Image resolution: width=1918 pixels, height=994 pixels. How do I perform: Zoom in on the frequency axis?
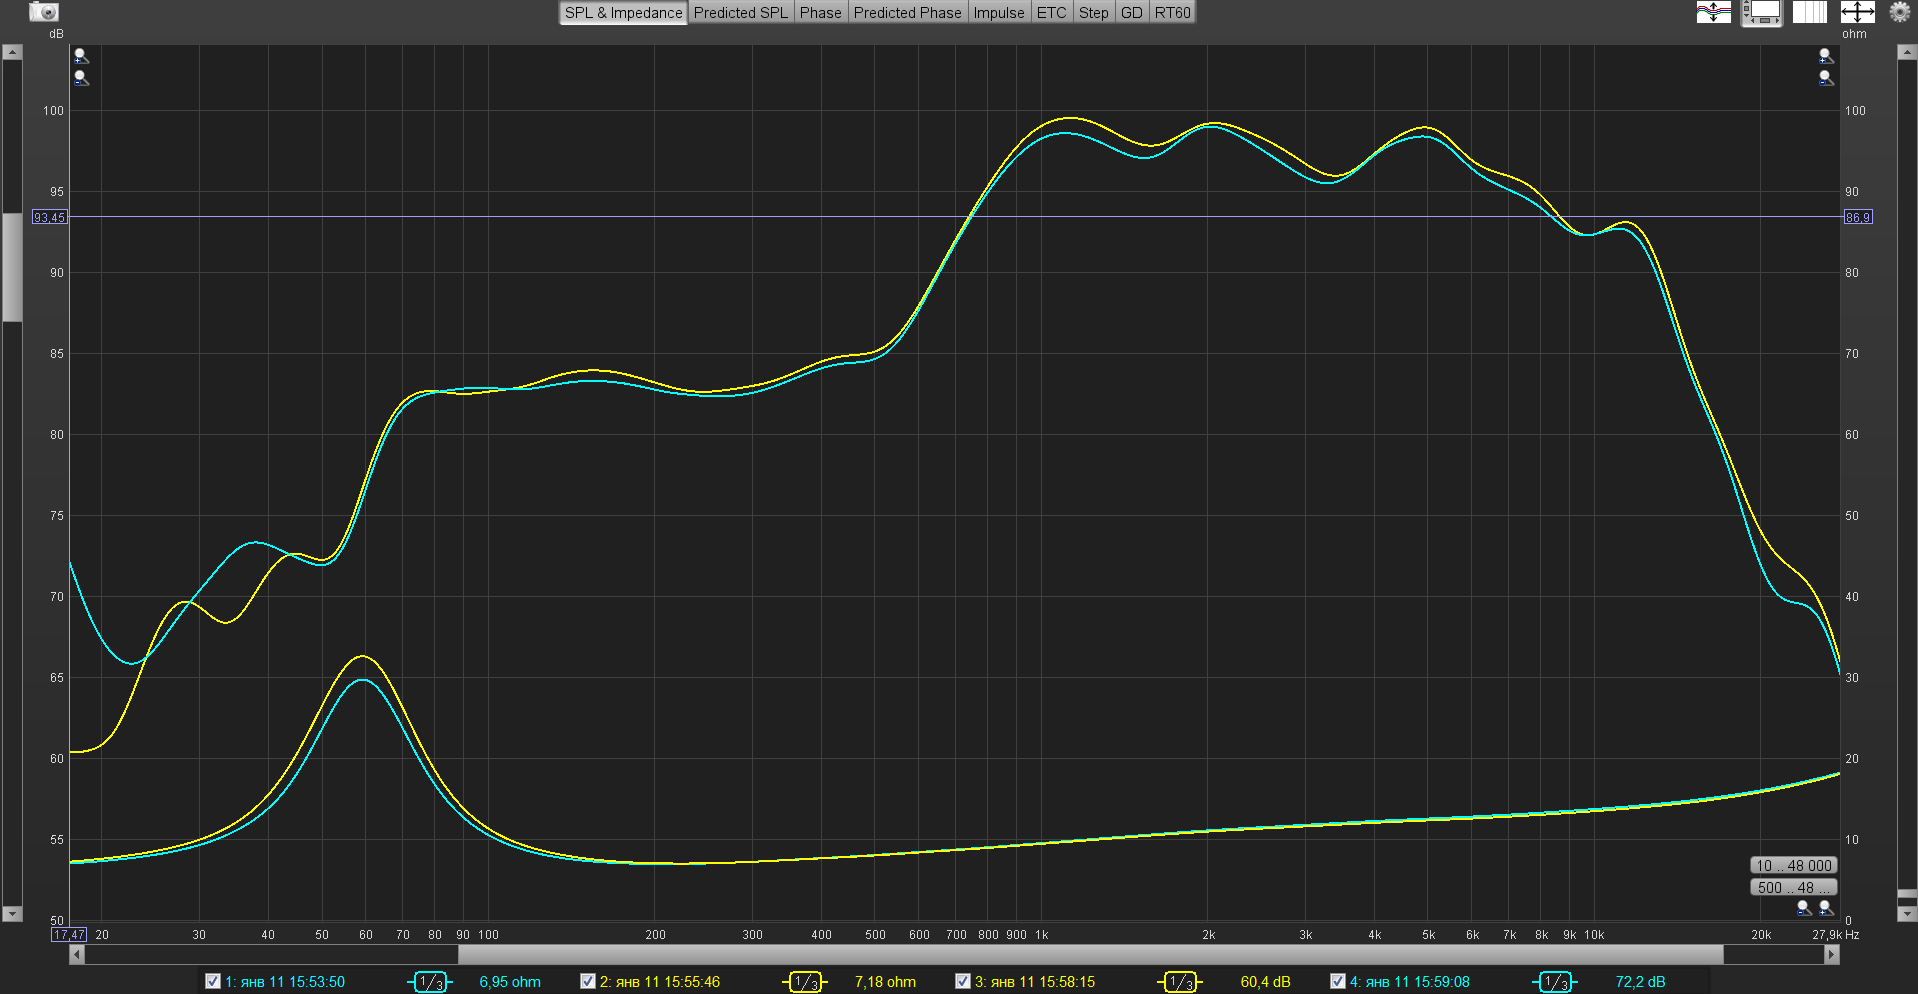[1826, 908]
